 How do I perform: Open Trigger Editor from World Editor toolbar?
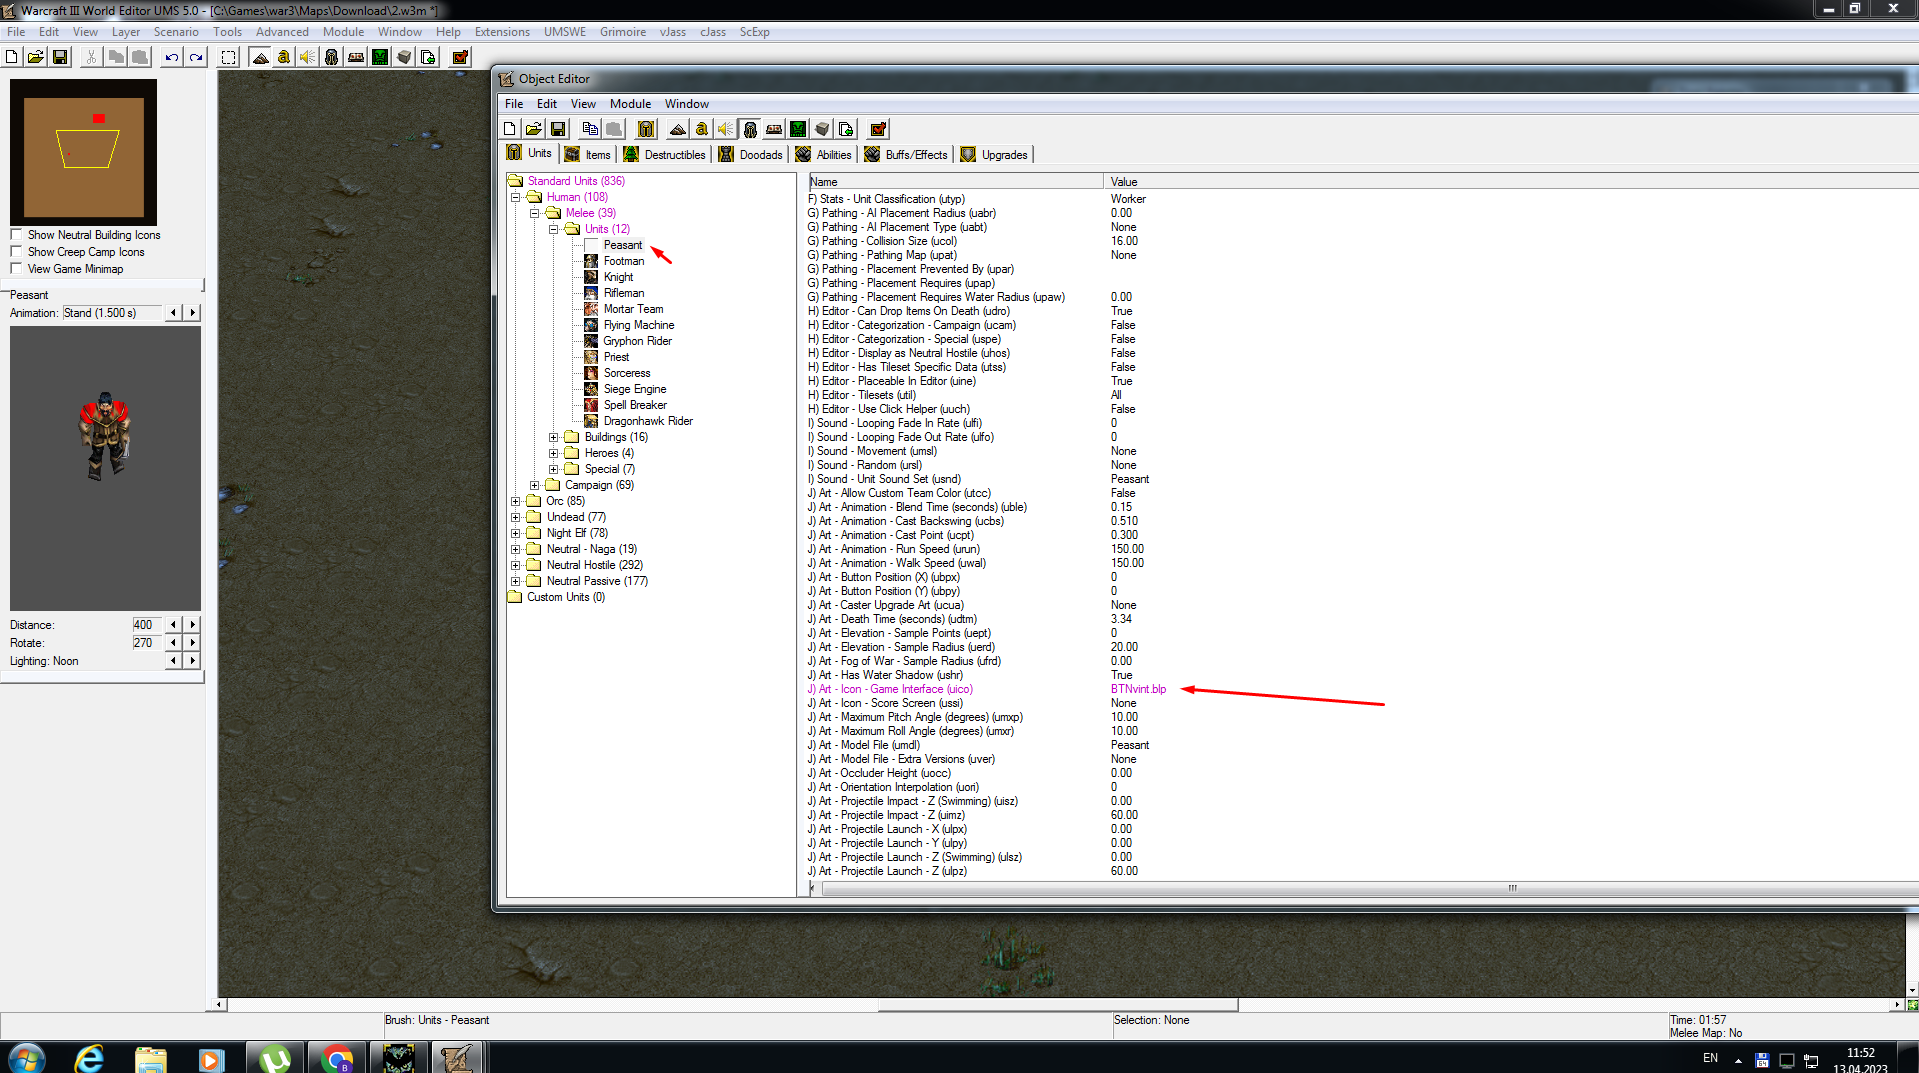284,57
